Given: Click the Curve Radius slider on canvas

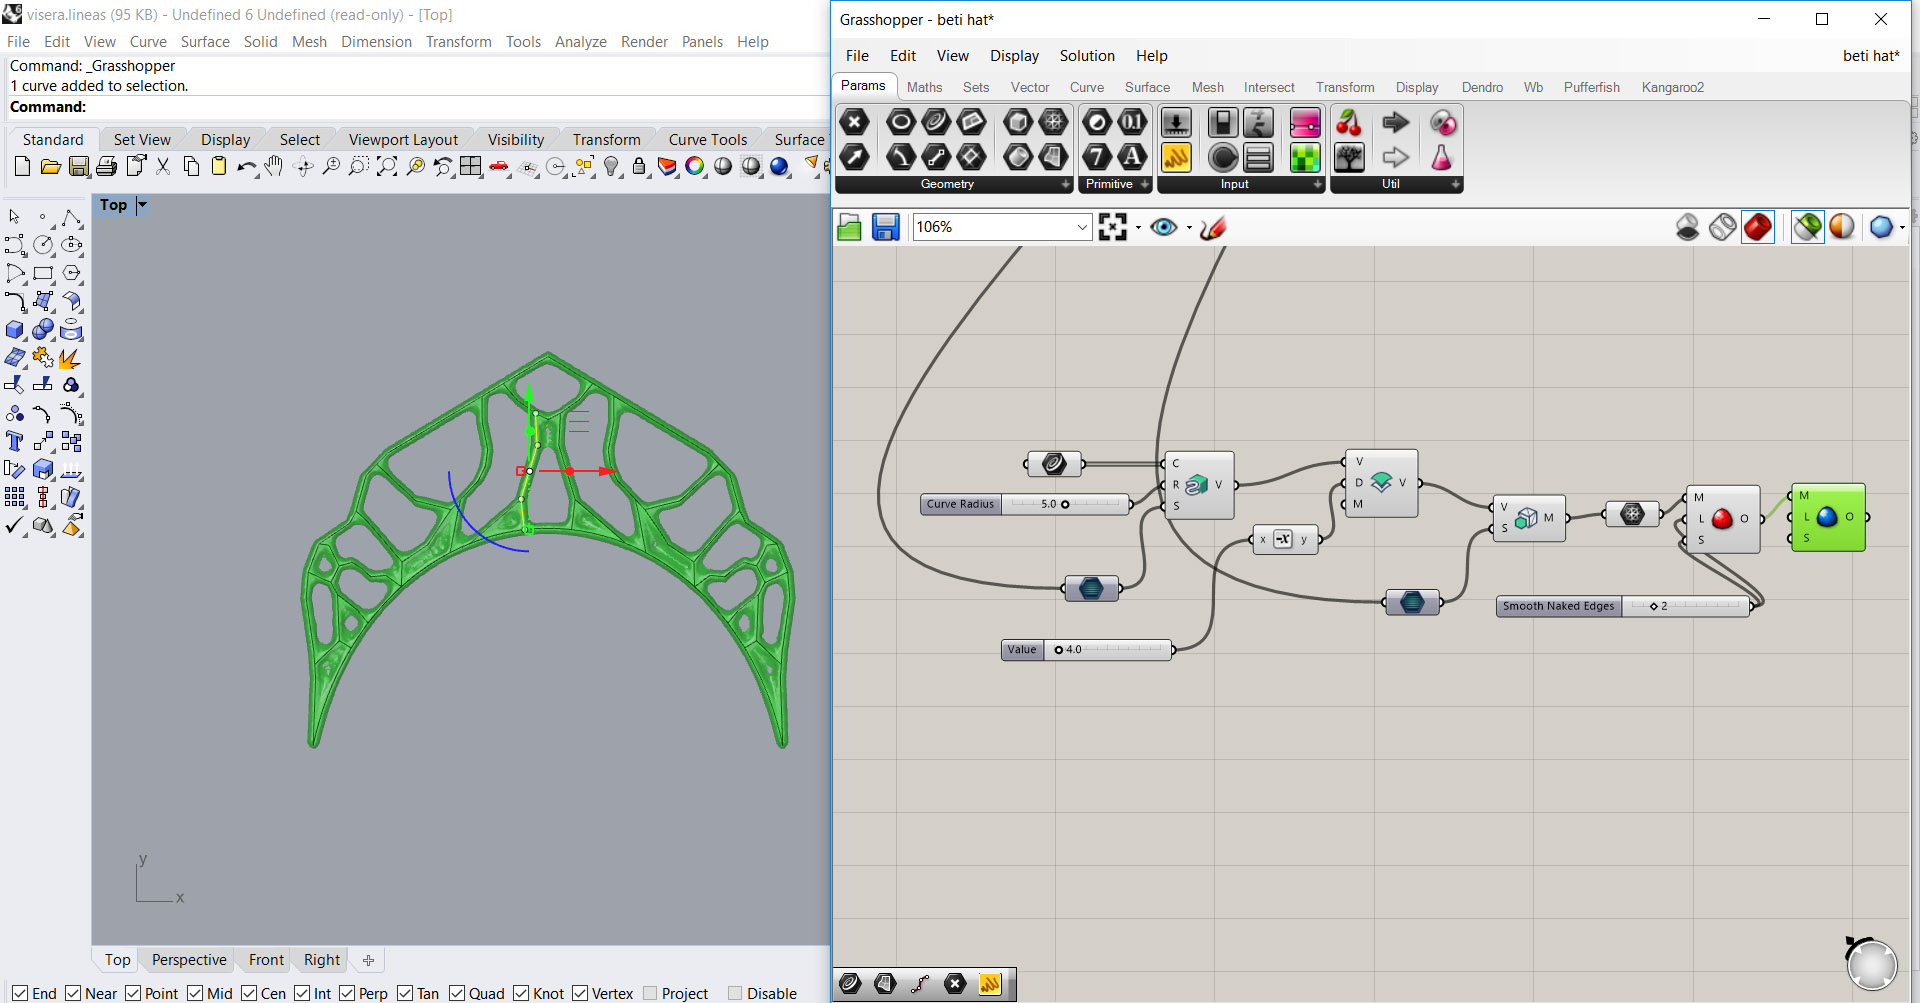Looking at the screenshot, I should 1026,504.
